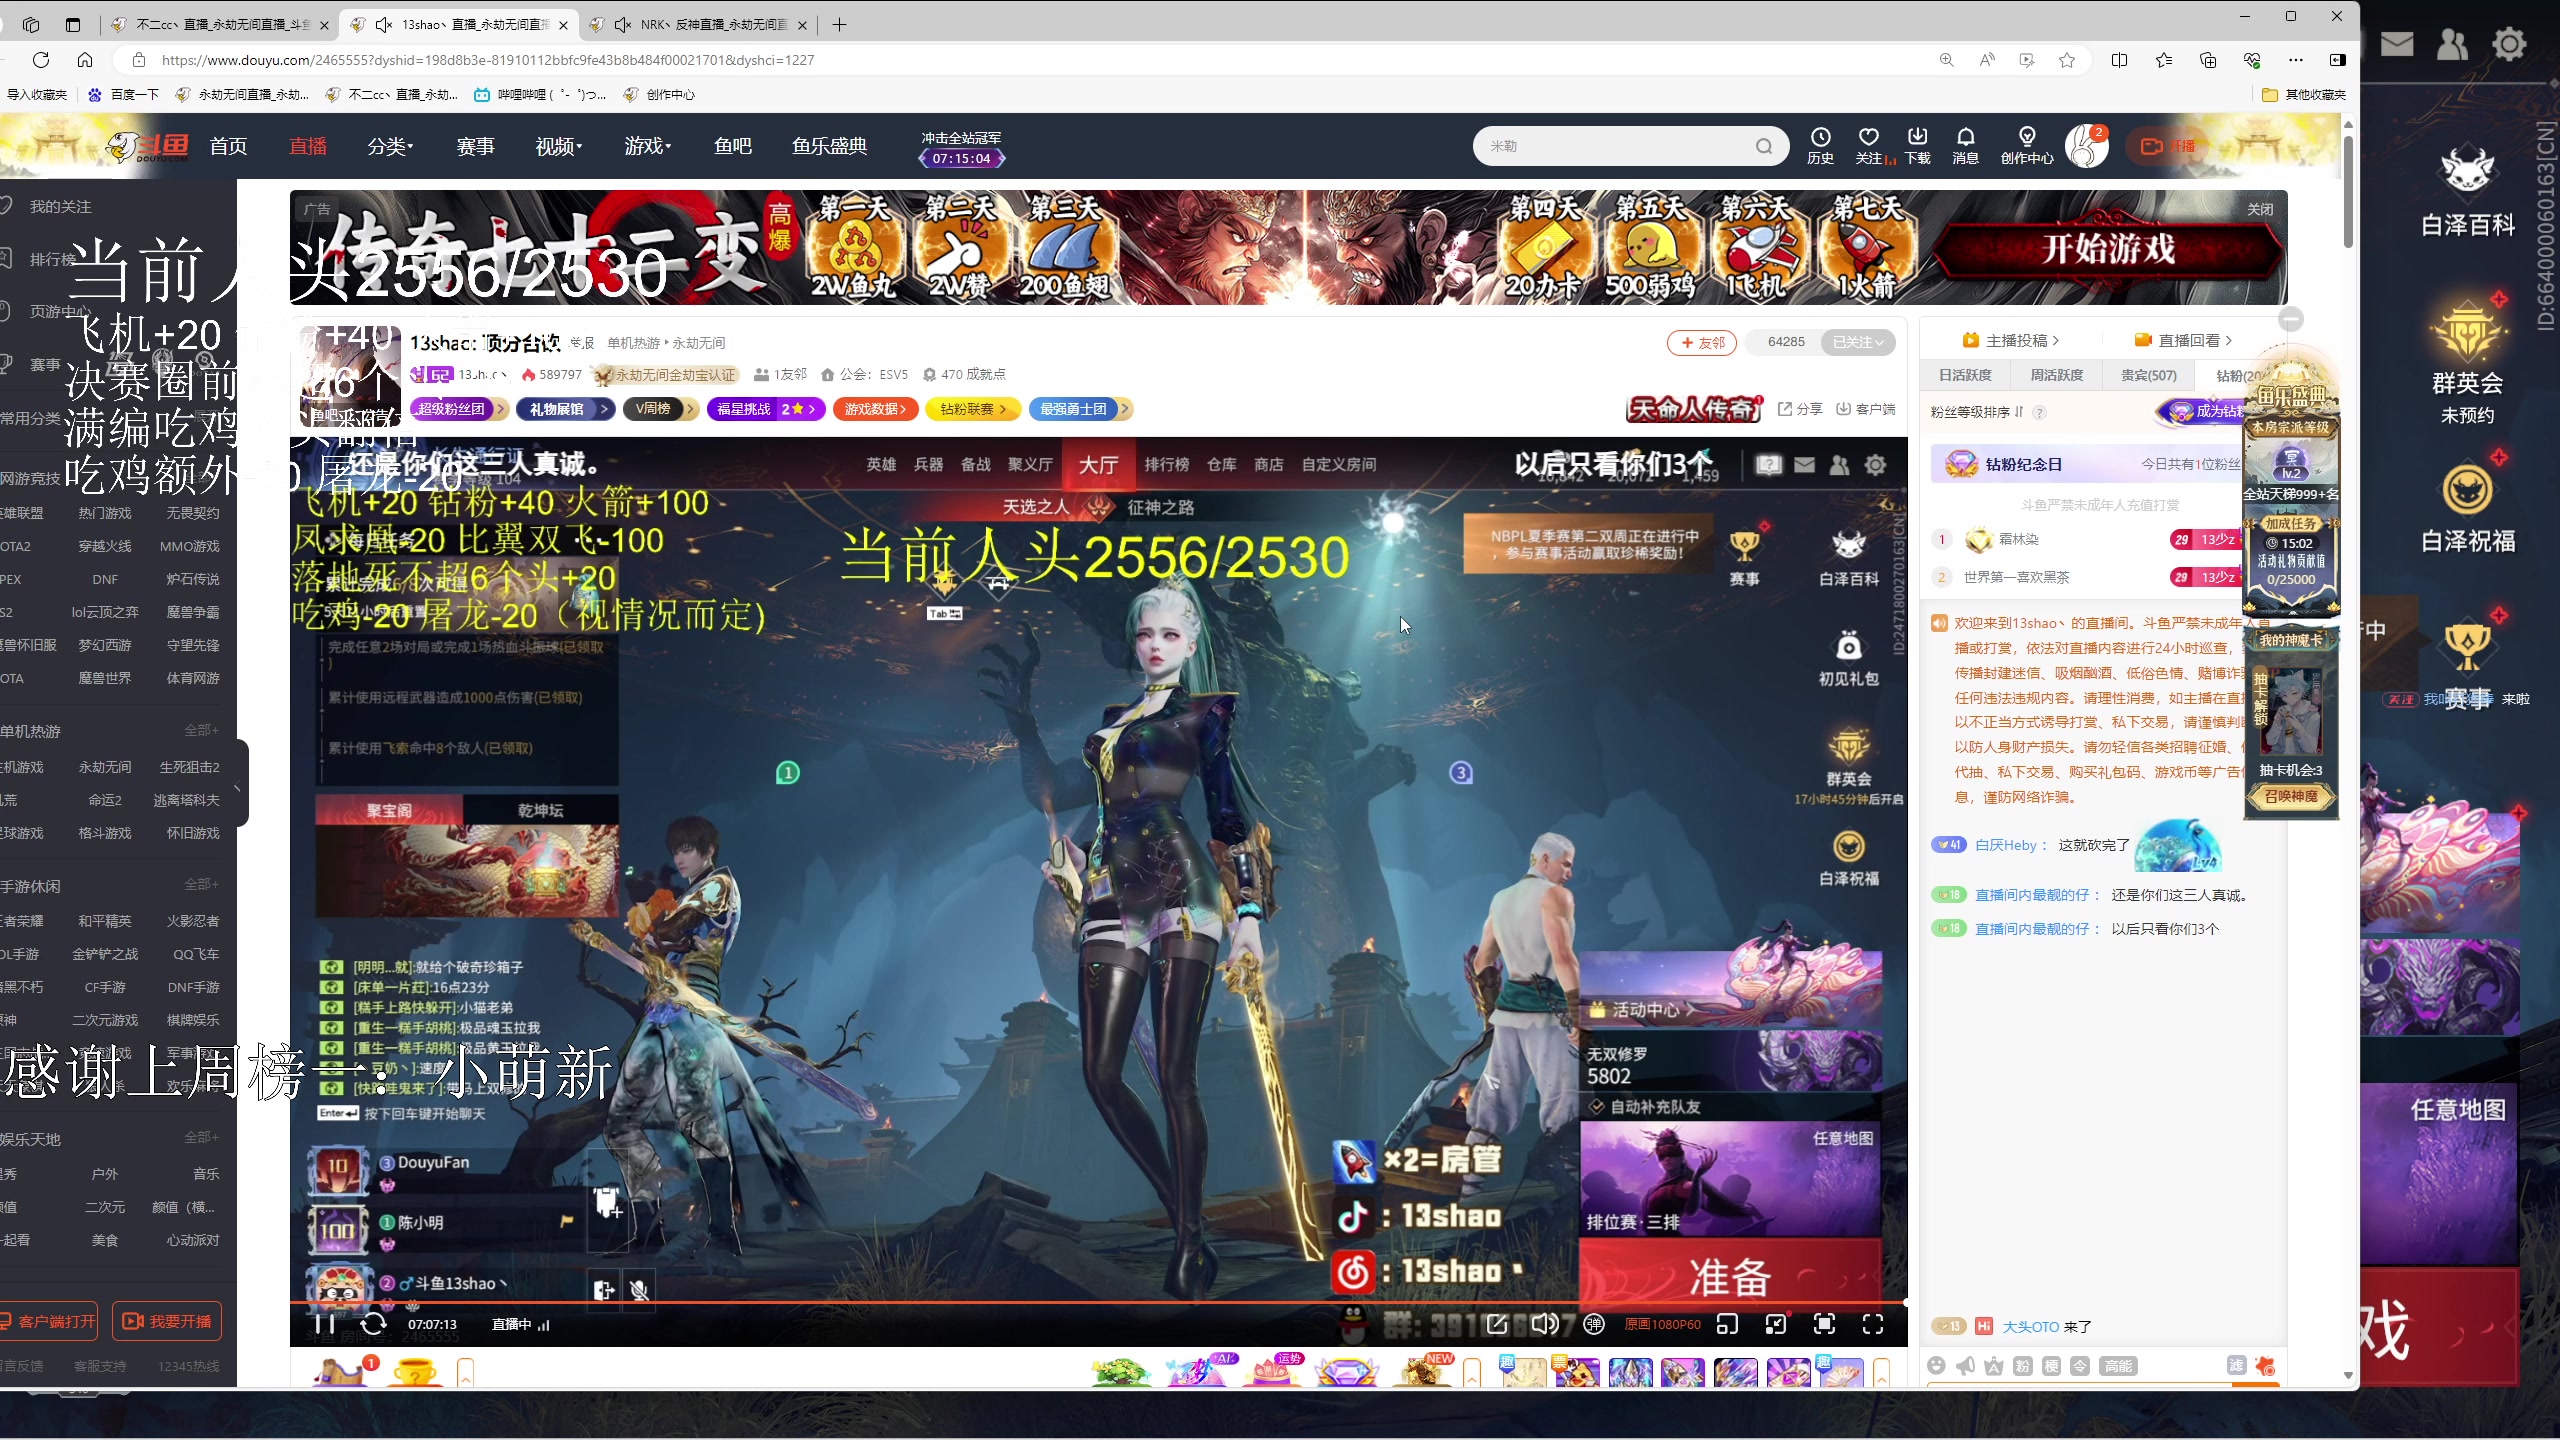
Task: Click 开始游戏 on the ad banner
Action: pyautogui.click(x=2108, y=249)
